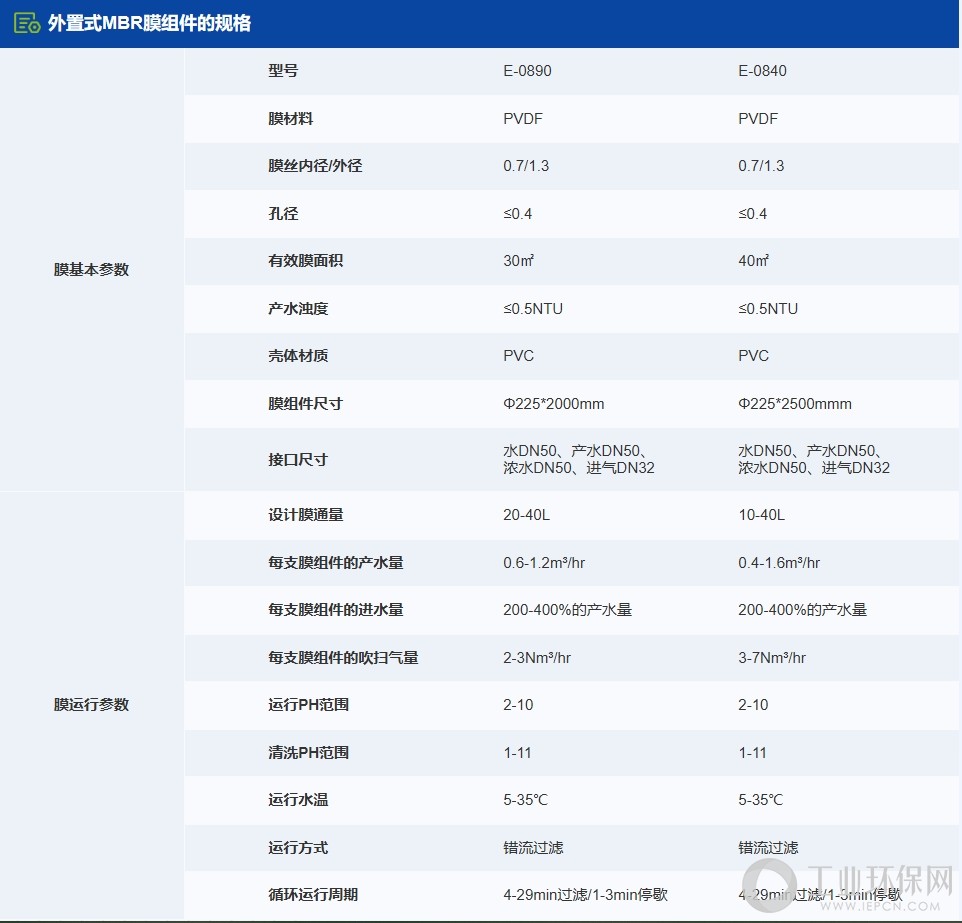This screenshot has width=962, height=923.
Task: Click the spec sheet icon in the header
Action: (x=27, y=23)
